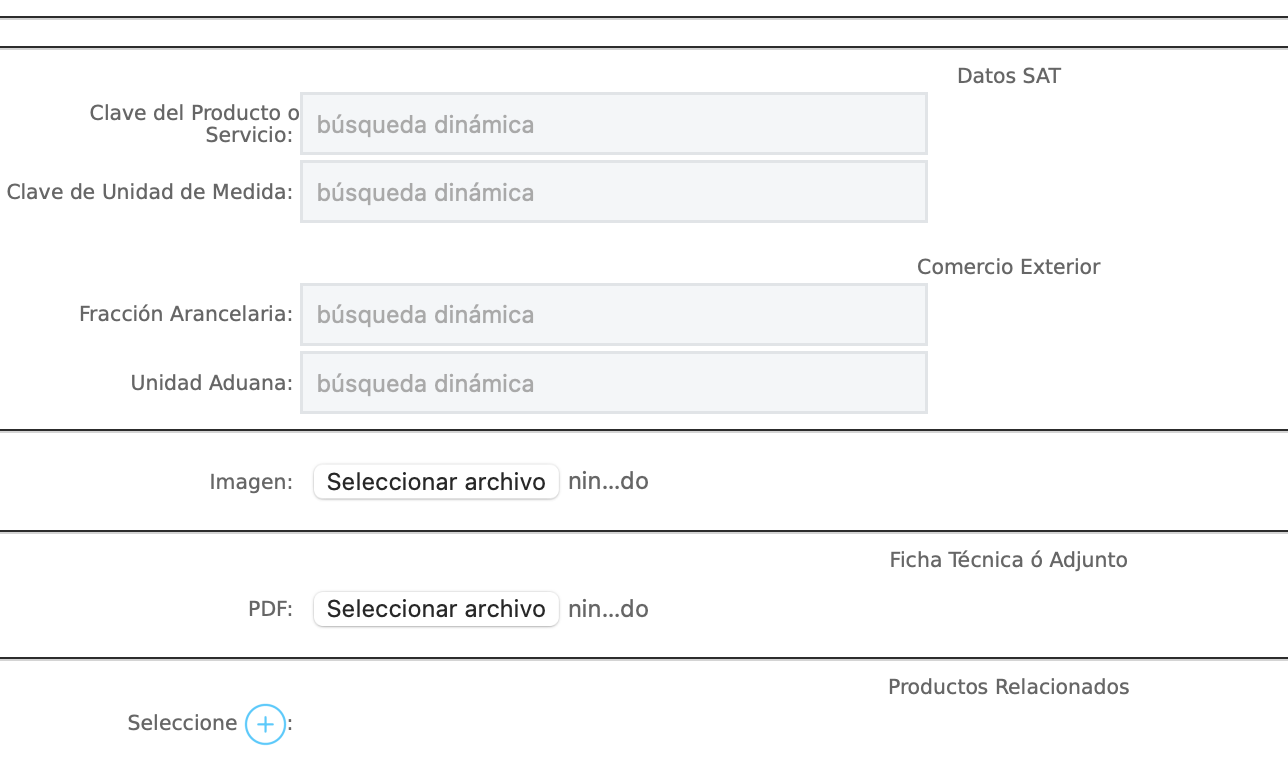Click the Clave de Unidad de Medida search field

[613, 192]
